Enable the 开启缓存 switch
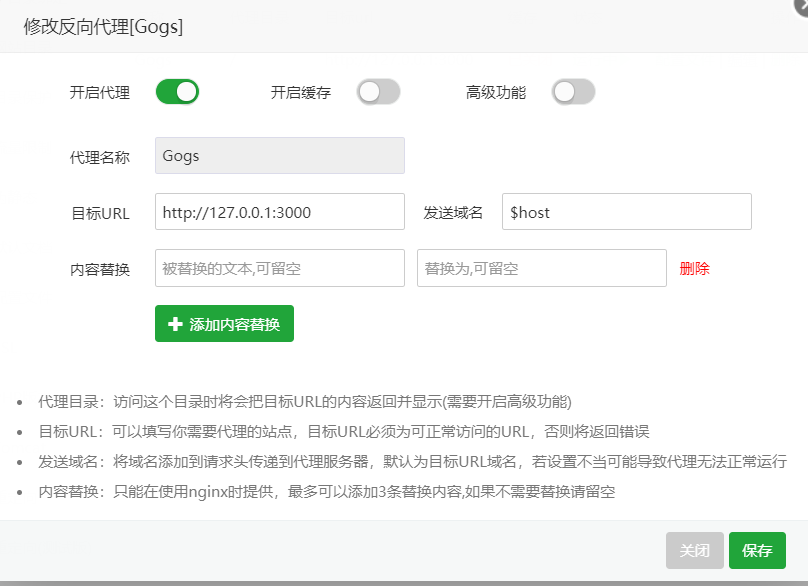This screenshot has width=808, height=586. tap(379, 92)
